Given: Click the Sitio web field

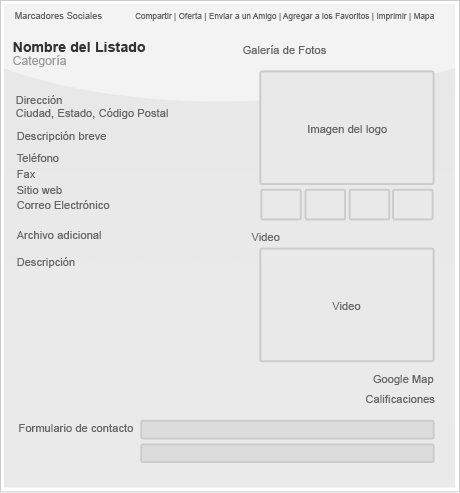Looking at the screenshot, I should pos(39,190).
